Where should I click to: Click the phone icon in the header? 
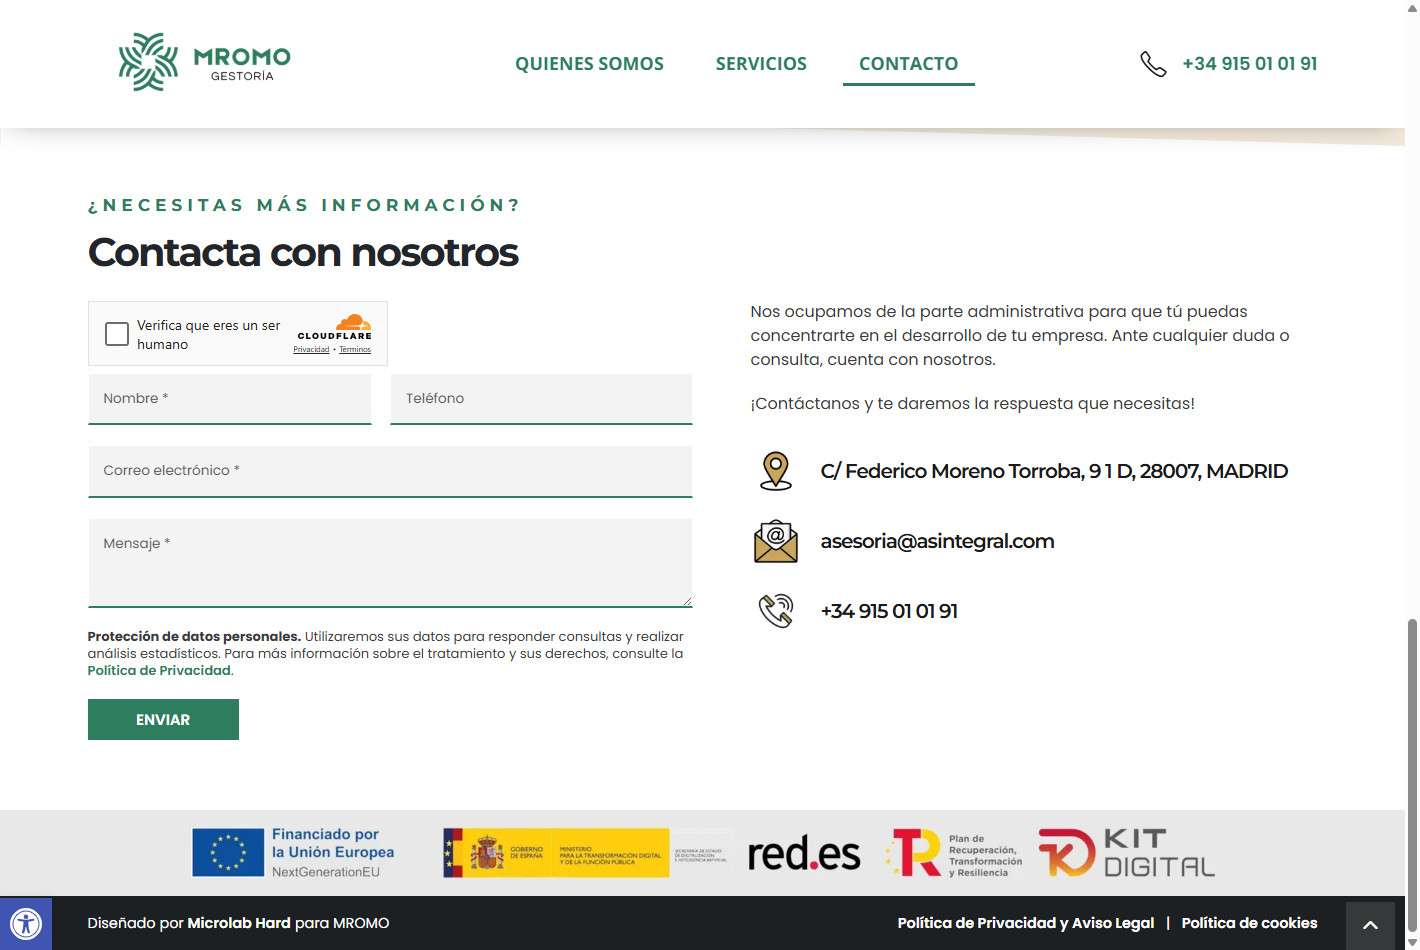[1153, 64]
